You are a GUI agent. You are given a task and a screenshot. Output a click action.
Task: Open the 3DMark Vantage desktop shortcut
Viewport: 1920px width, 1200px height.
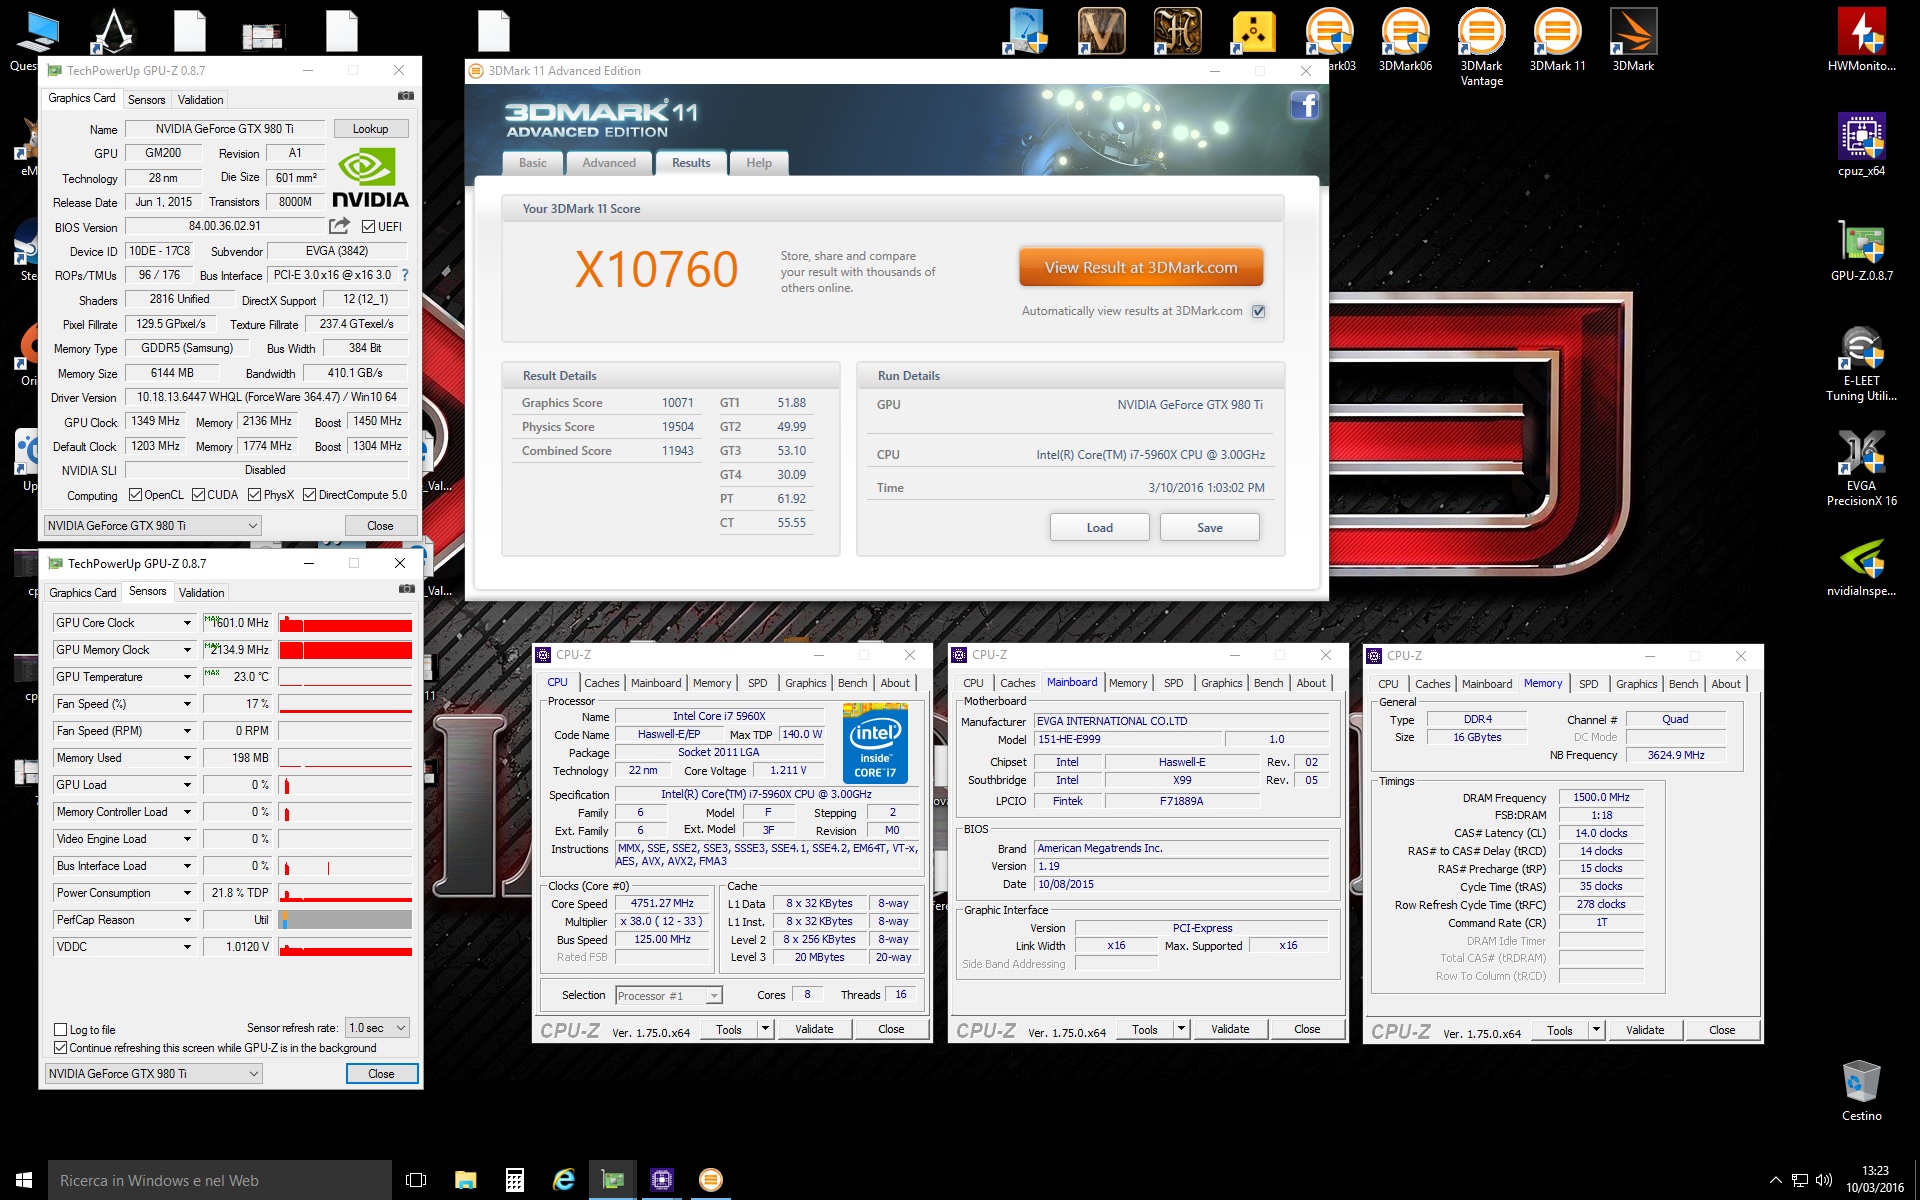click(x=1481, y=46)
